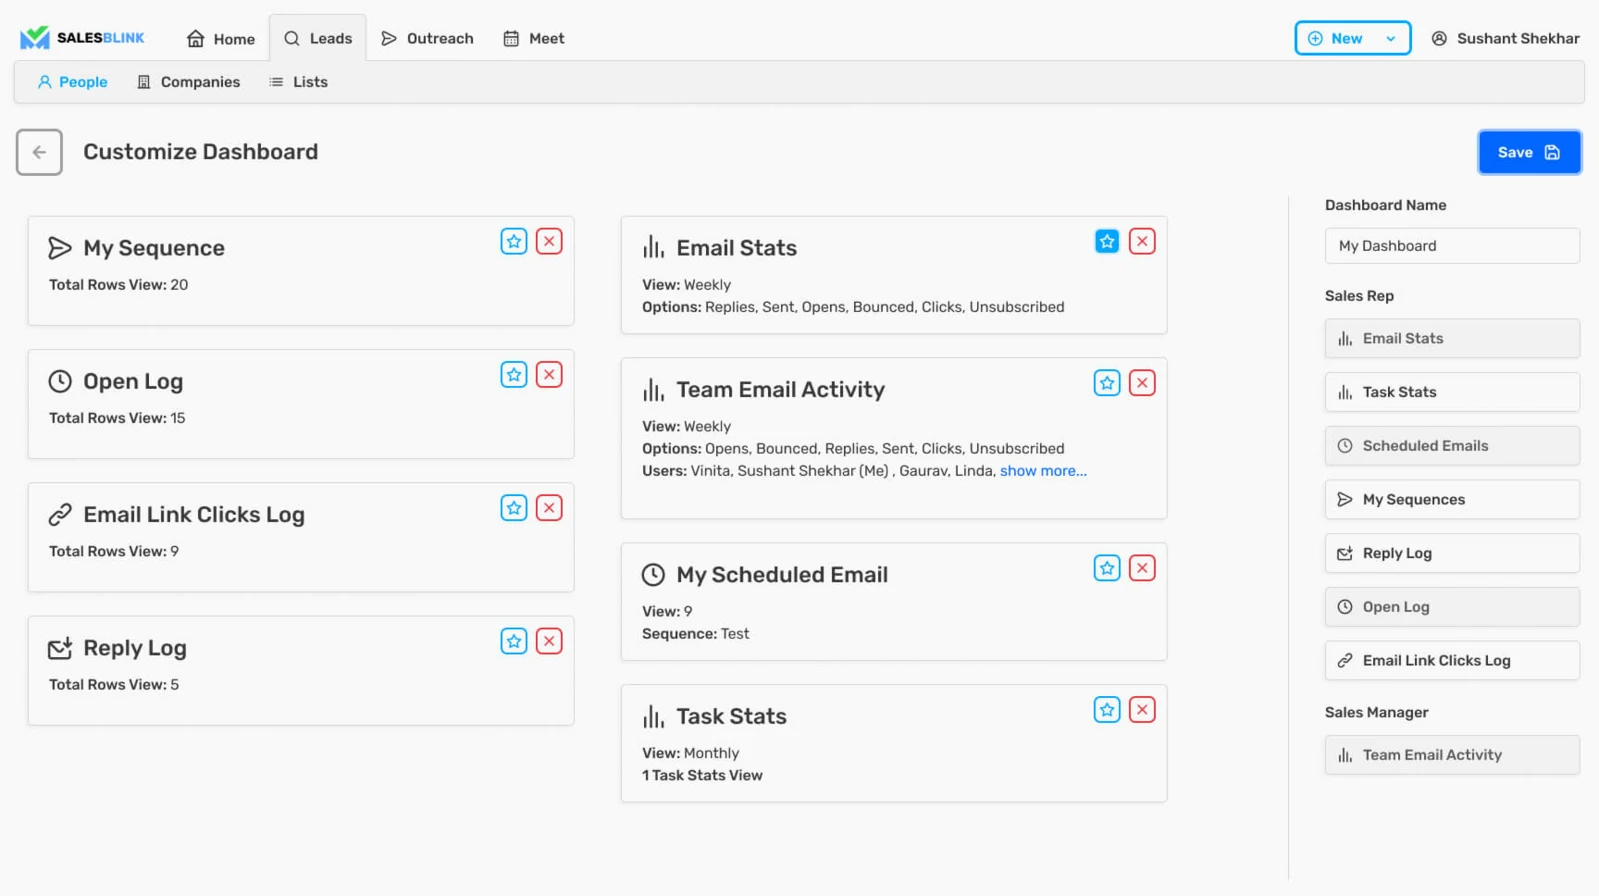Star the Reply Log widget
Image resolution: width=1599 pixels, height=896 pixels.
(514, 641)
